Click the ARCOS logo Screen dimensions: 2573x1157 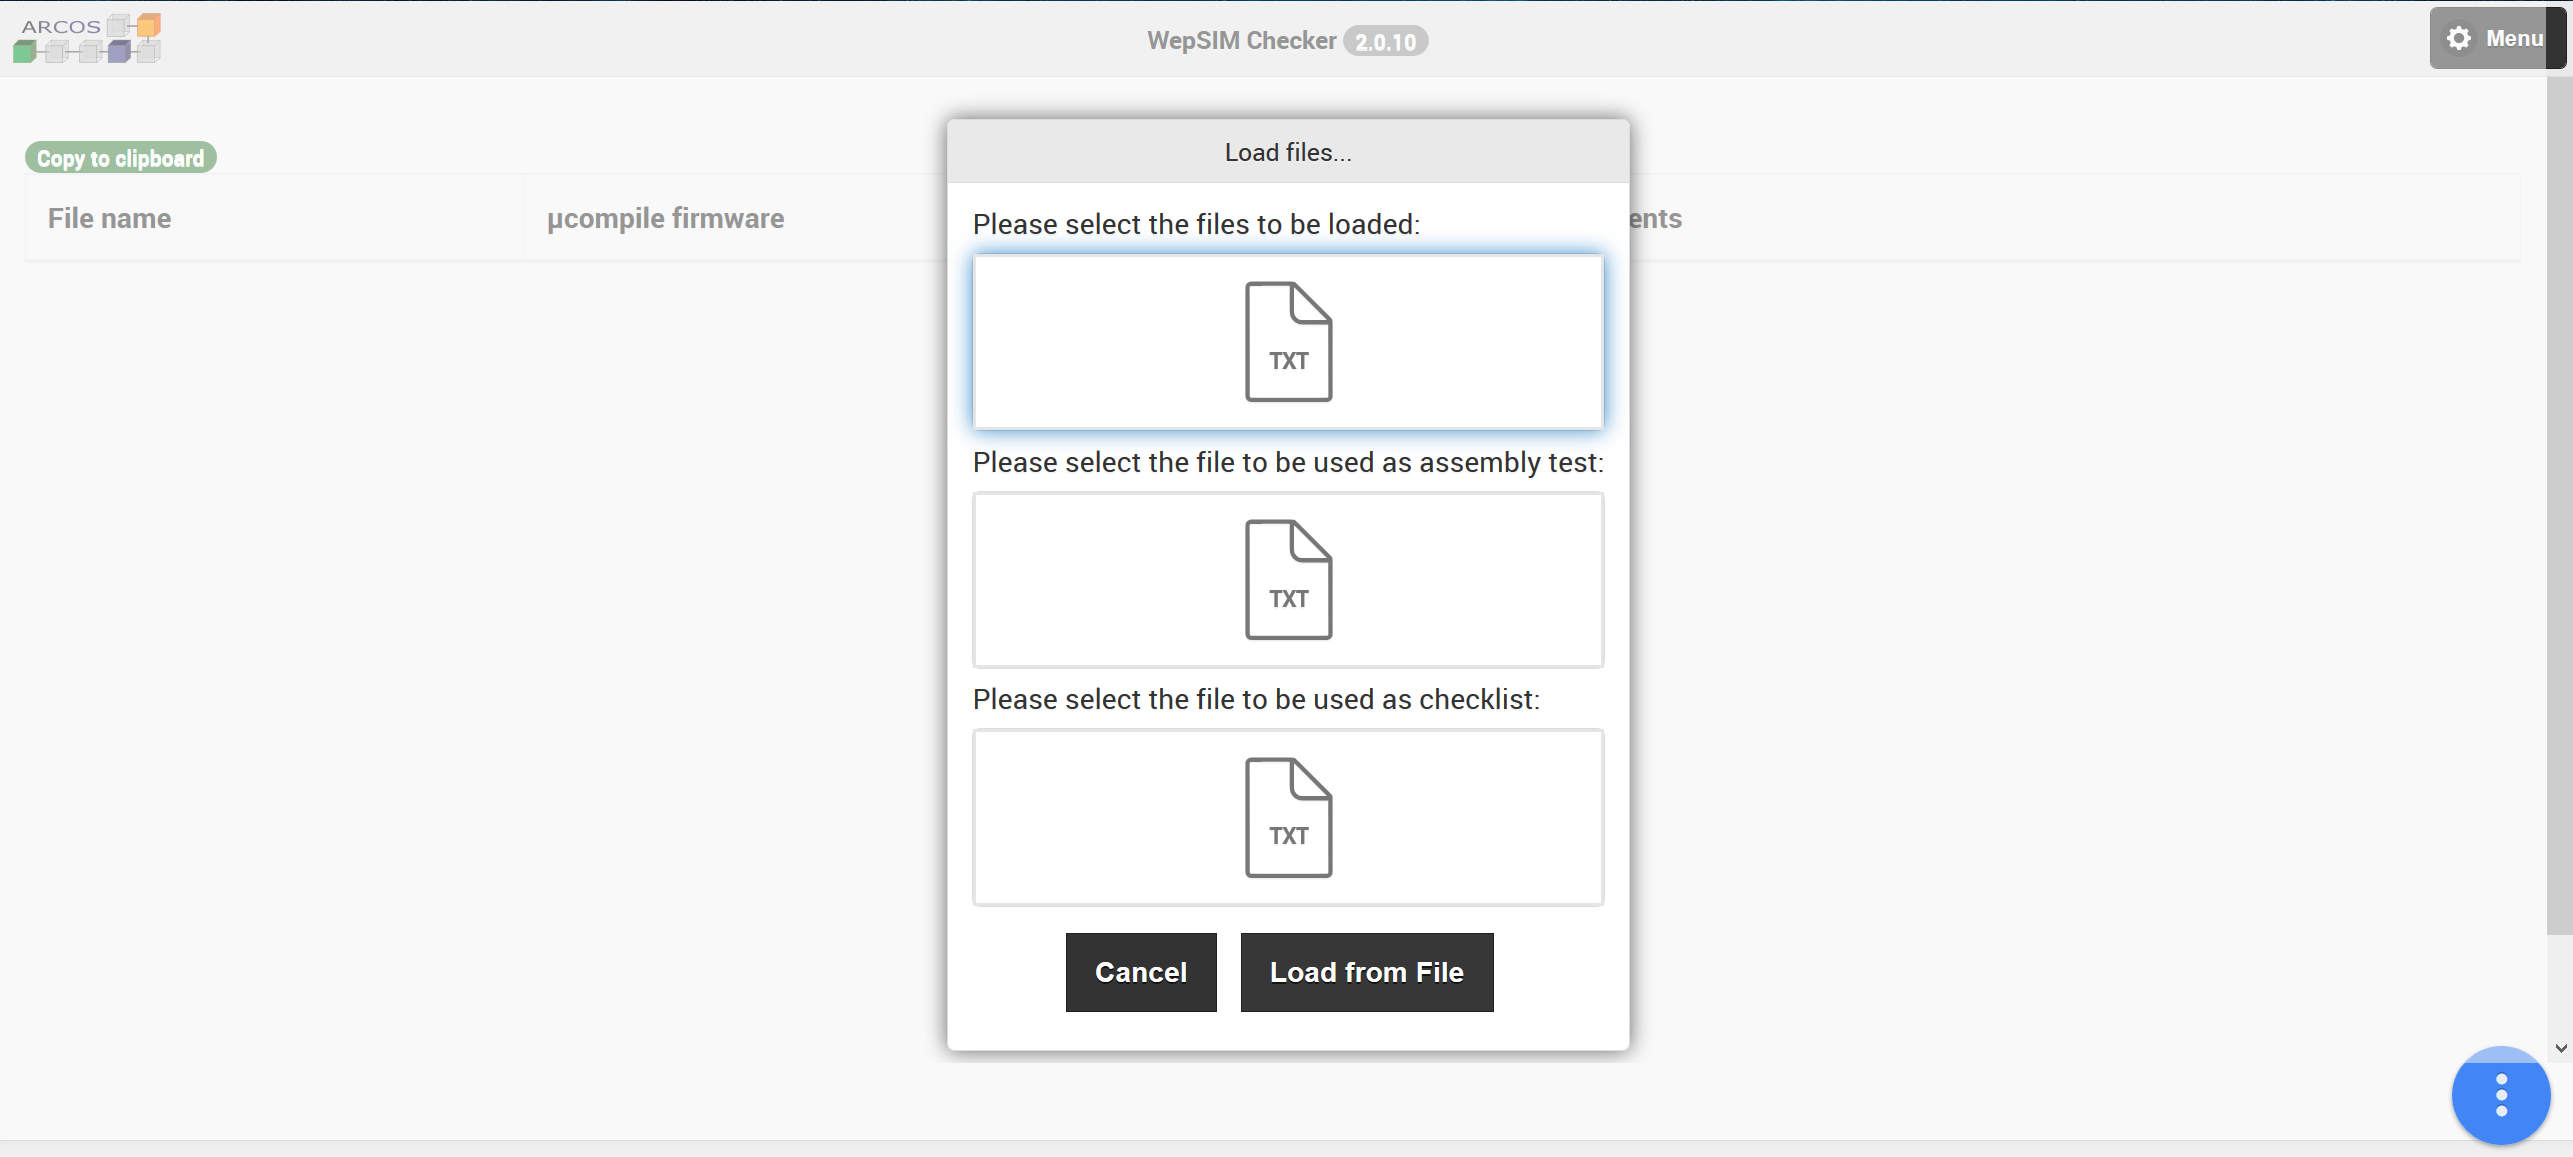[87, 38]
